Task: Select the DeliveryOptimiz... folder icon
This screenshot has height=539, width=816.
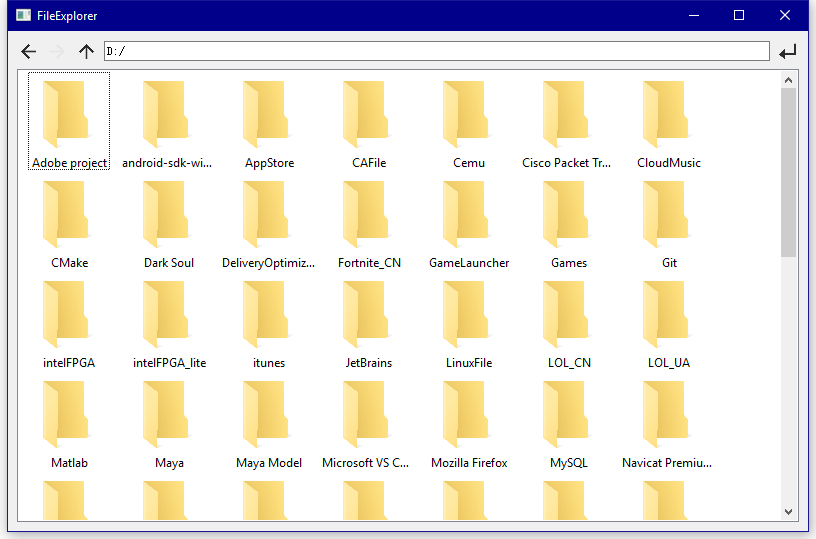Action: 265,214
